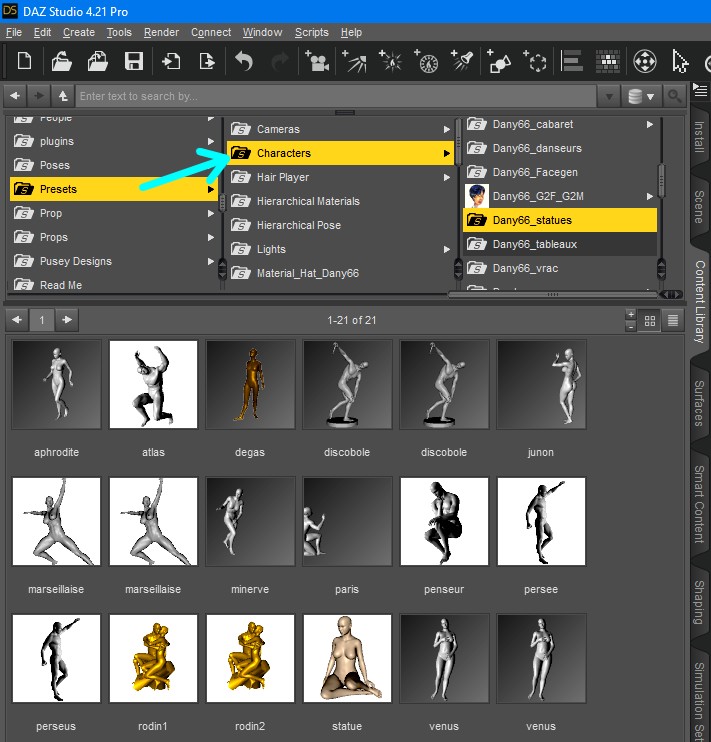Switch to the Smart Content side tab
This screenshot has width=711, height=742.
pos(700,504)
